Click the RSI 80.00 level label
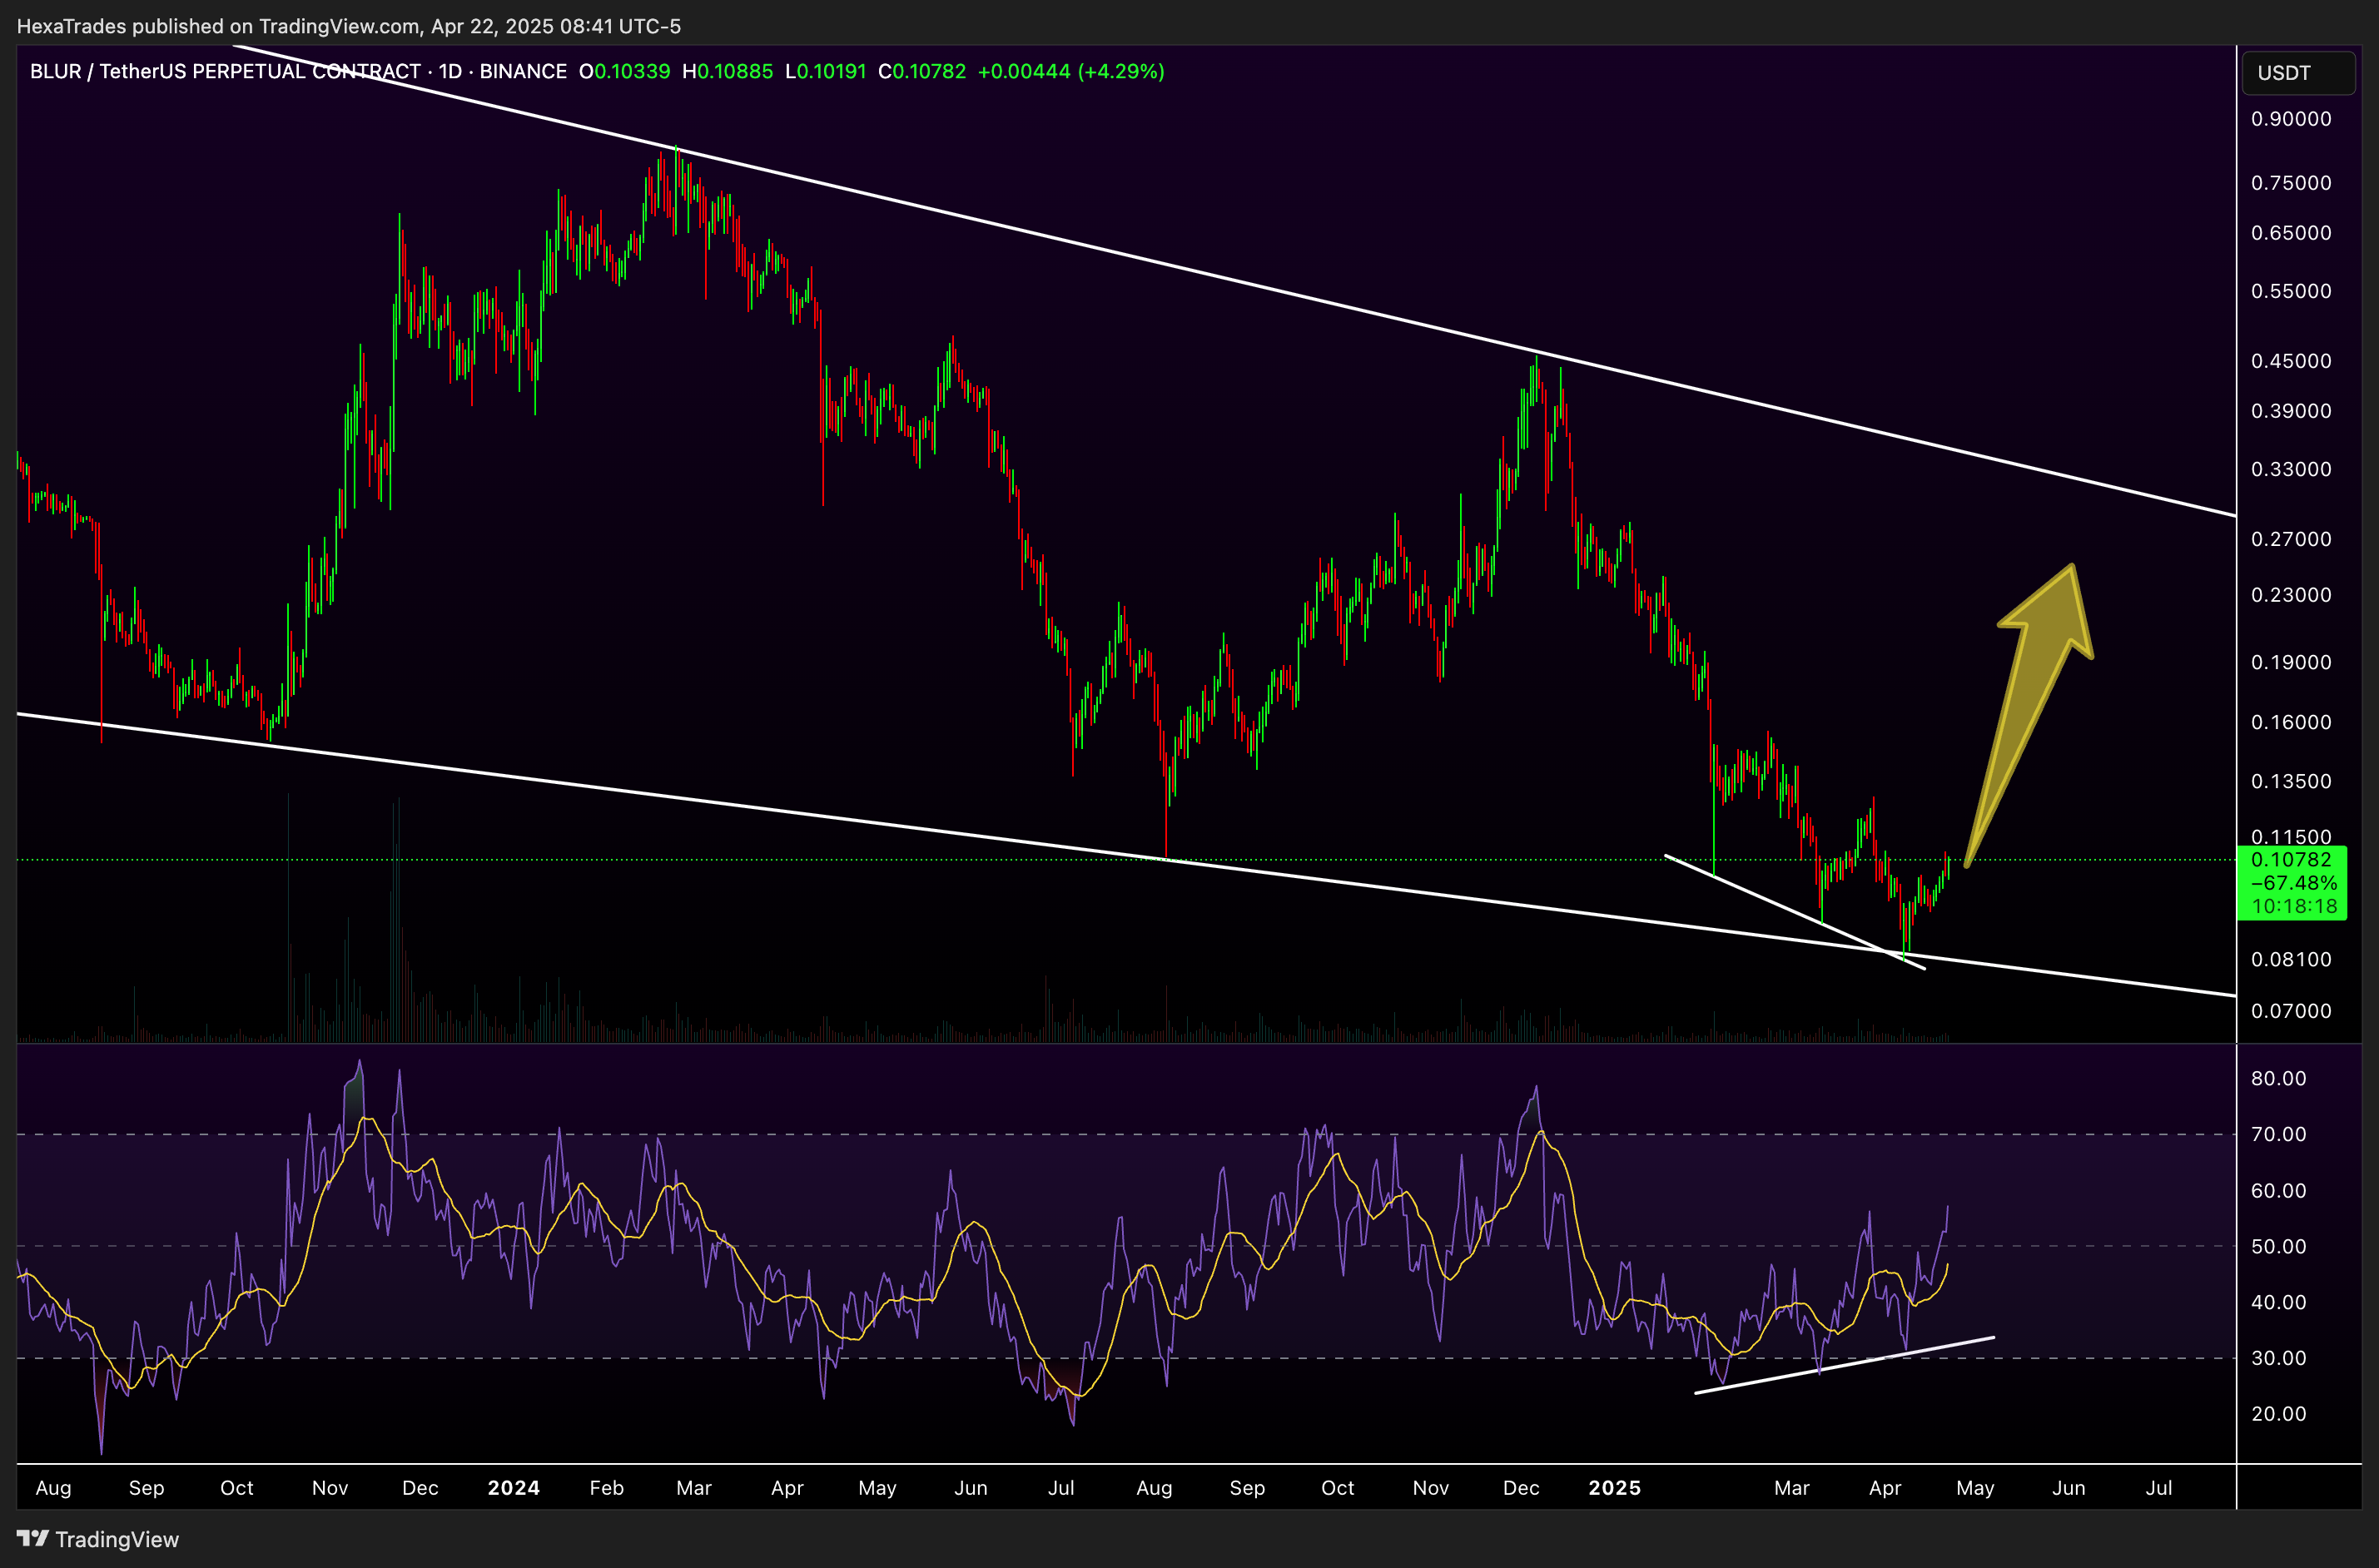 [2279, 1078]
